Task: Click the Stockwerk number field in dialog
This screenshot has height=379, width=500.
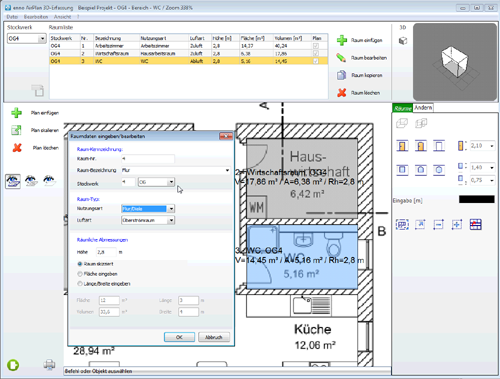Action: pos(128,182)
